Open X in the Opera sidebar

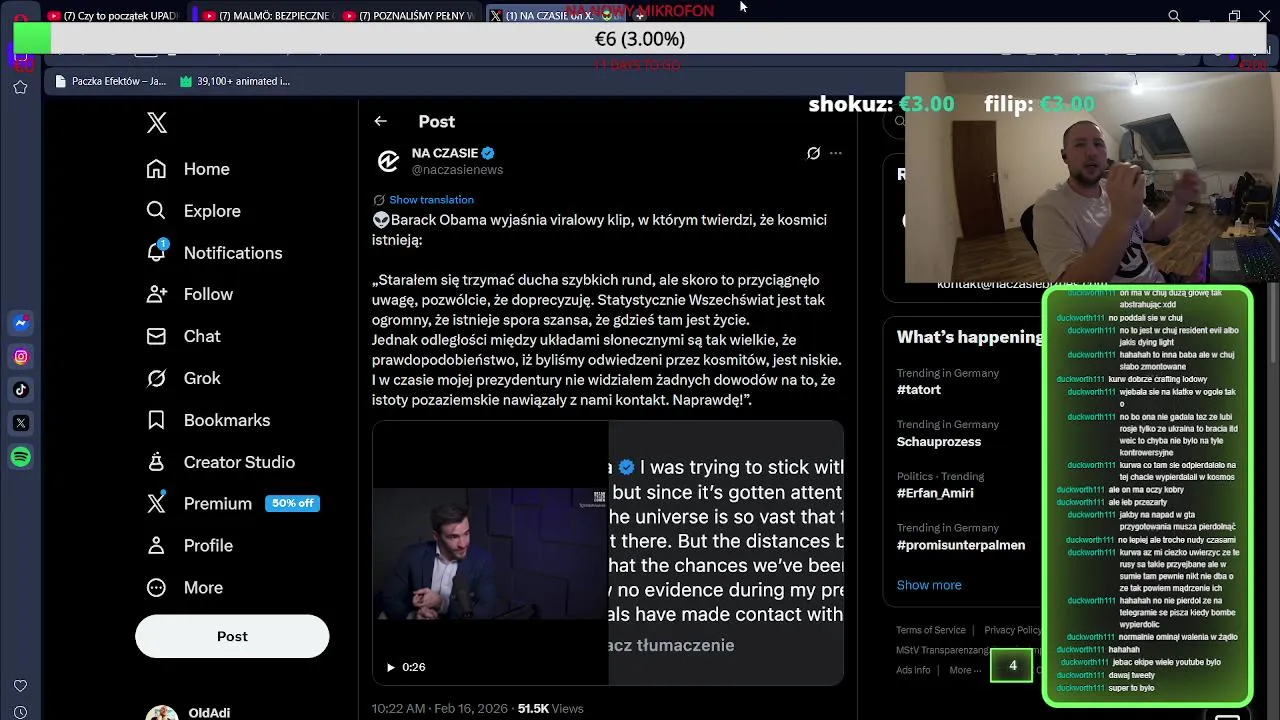click(x=21, y=423)
